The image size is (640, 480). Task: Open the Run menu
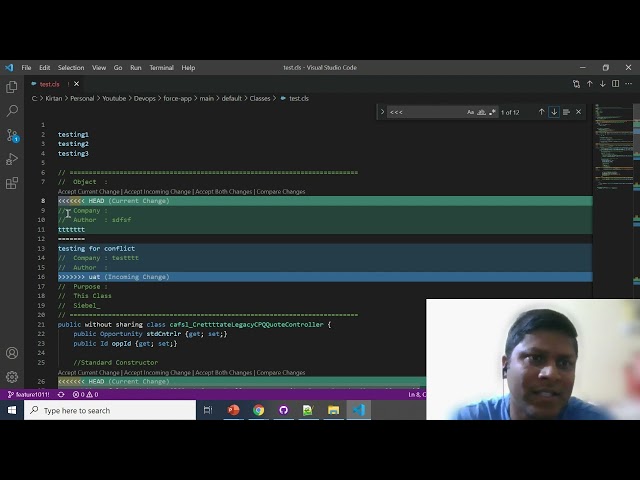click(136, 68)
